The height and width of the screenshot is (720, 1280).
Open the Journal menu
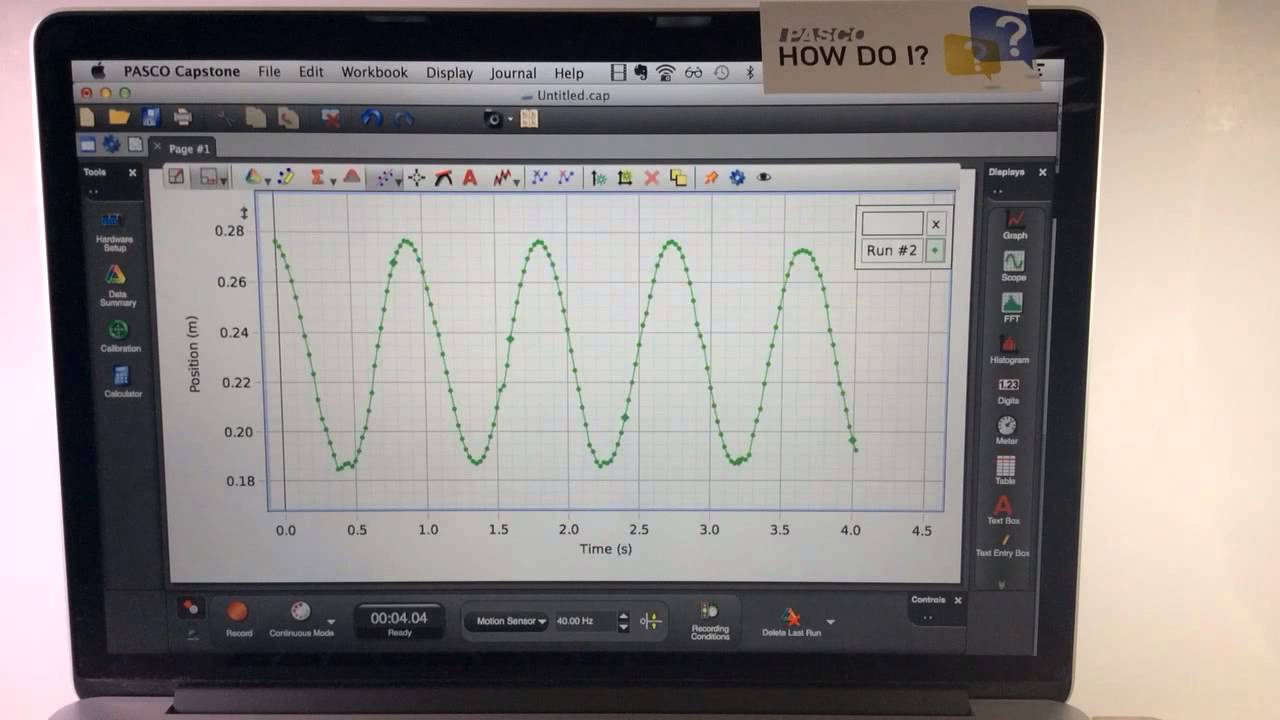click(x=513, y=73)
